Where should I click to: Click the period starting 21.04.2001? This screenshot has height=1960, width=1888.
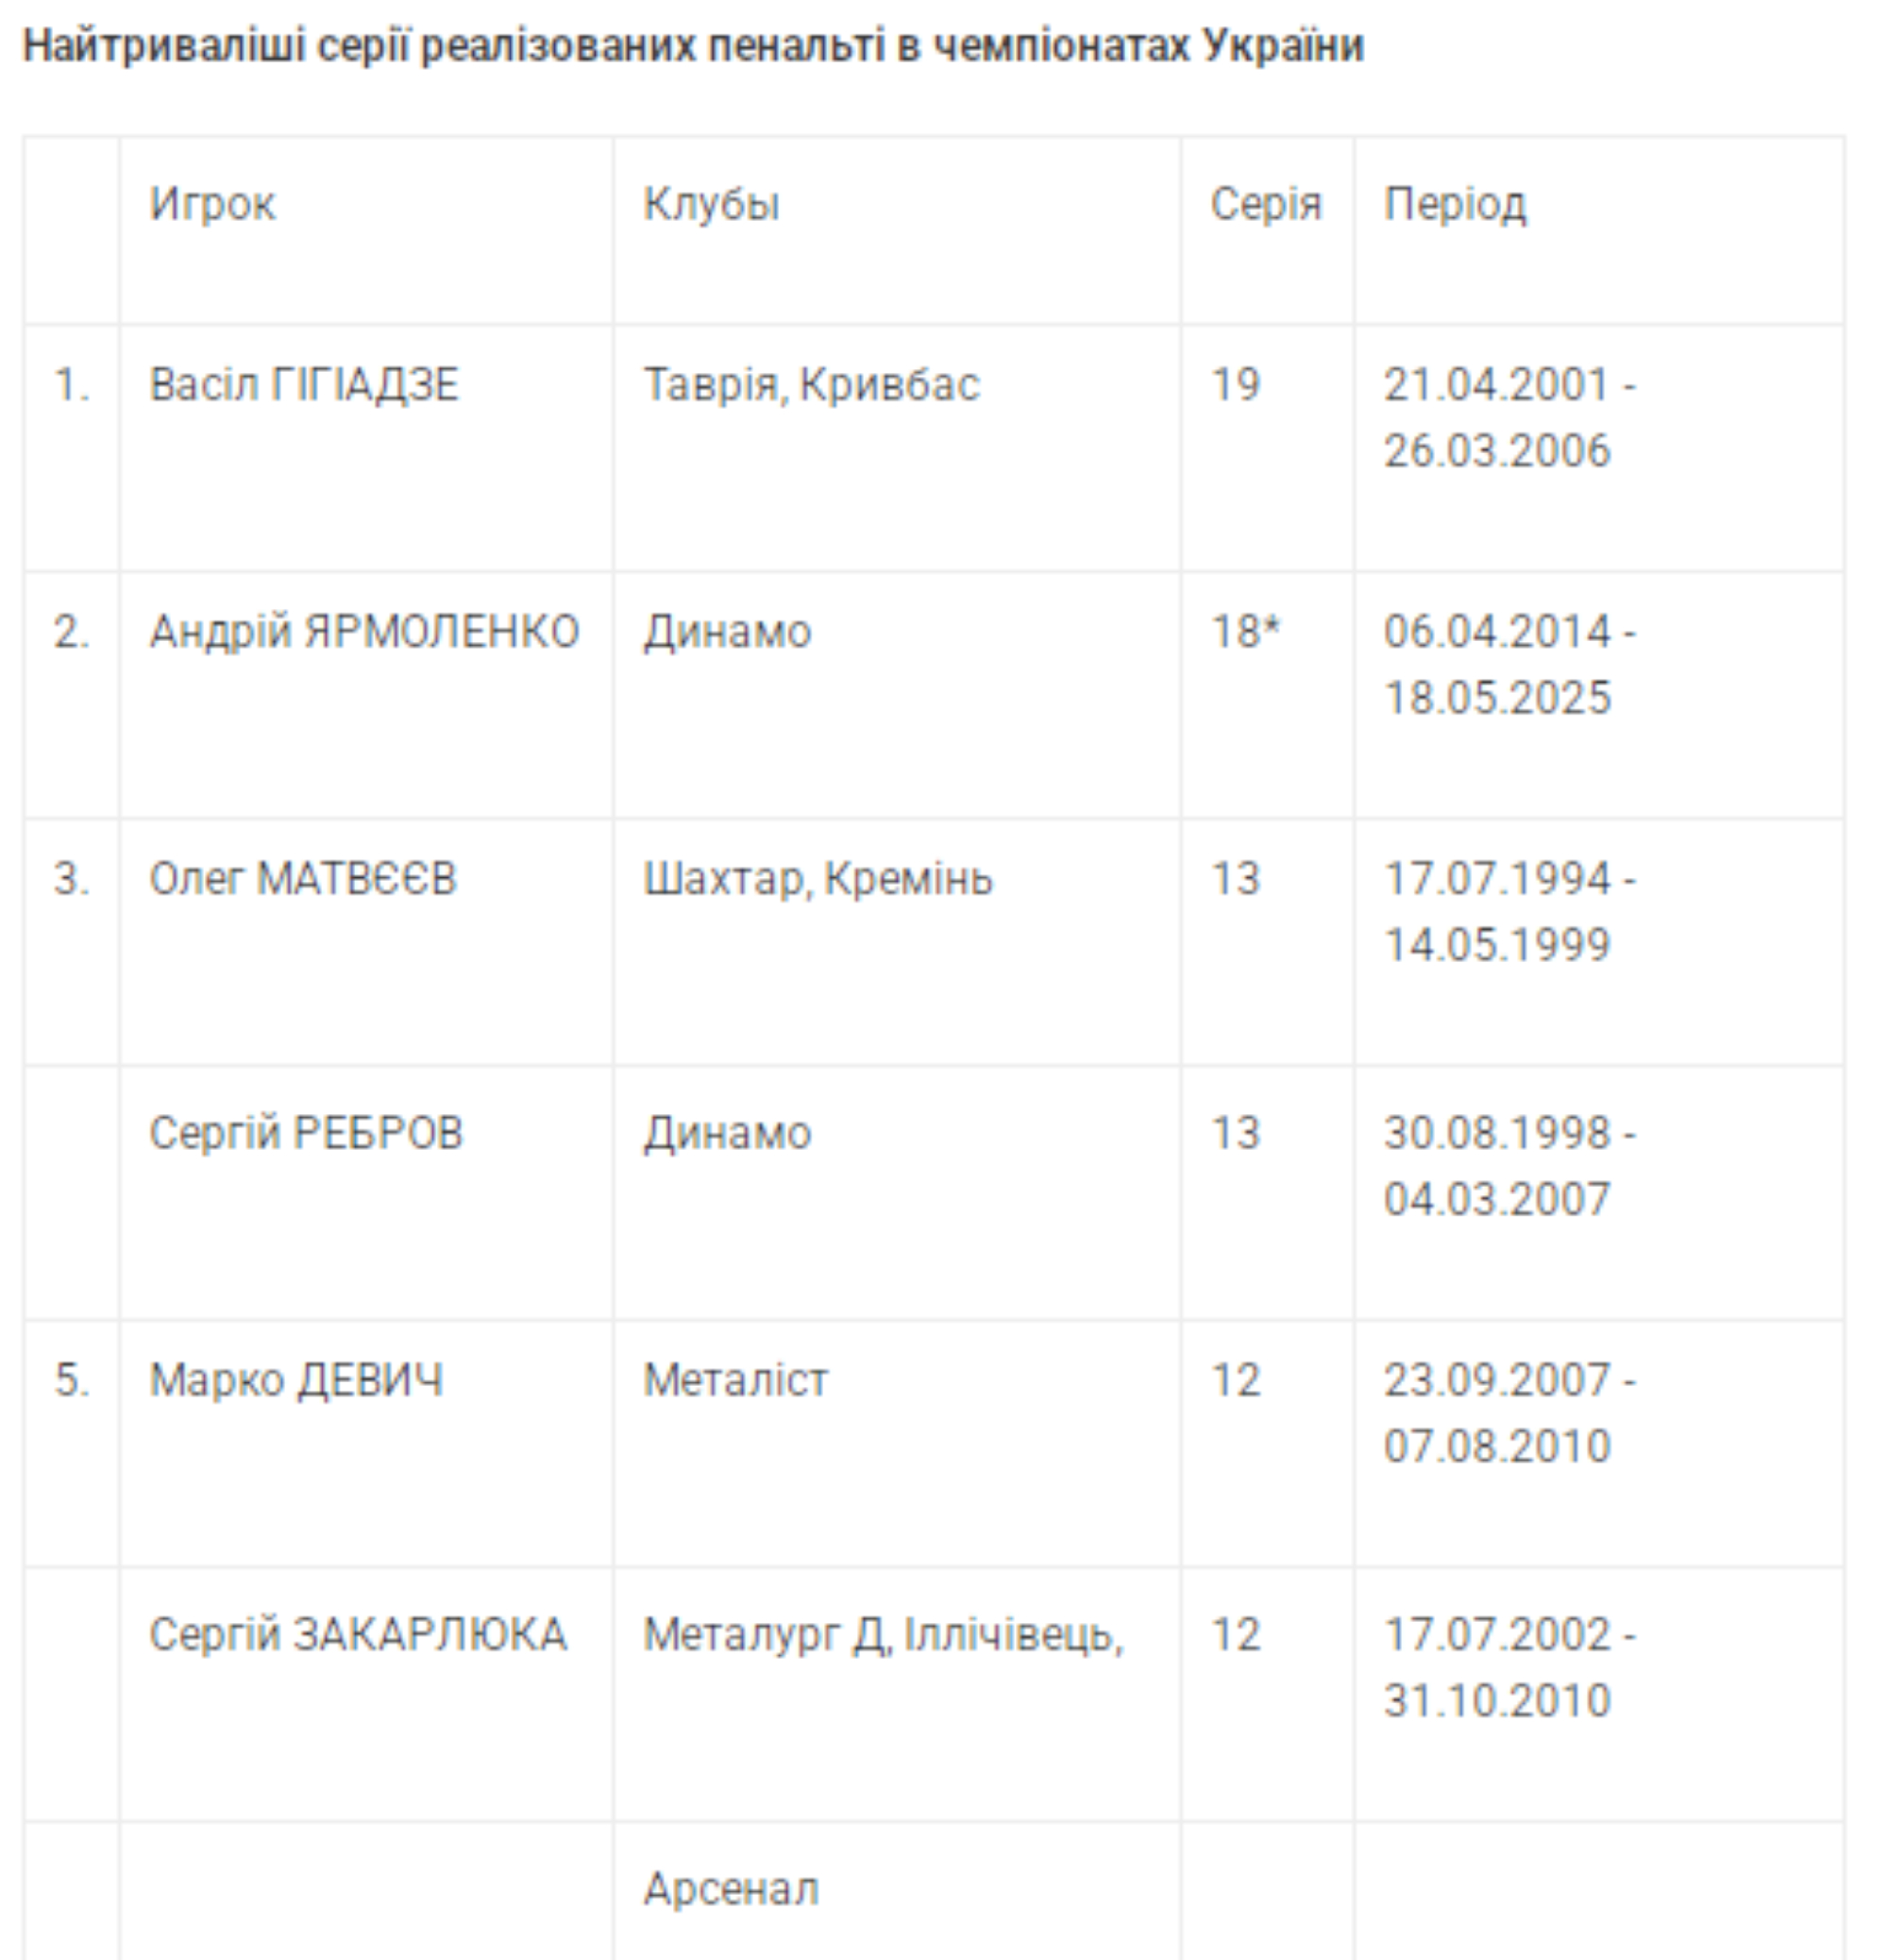point(1508,417)
